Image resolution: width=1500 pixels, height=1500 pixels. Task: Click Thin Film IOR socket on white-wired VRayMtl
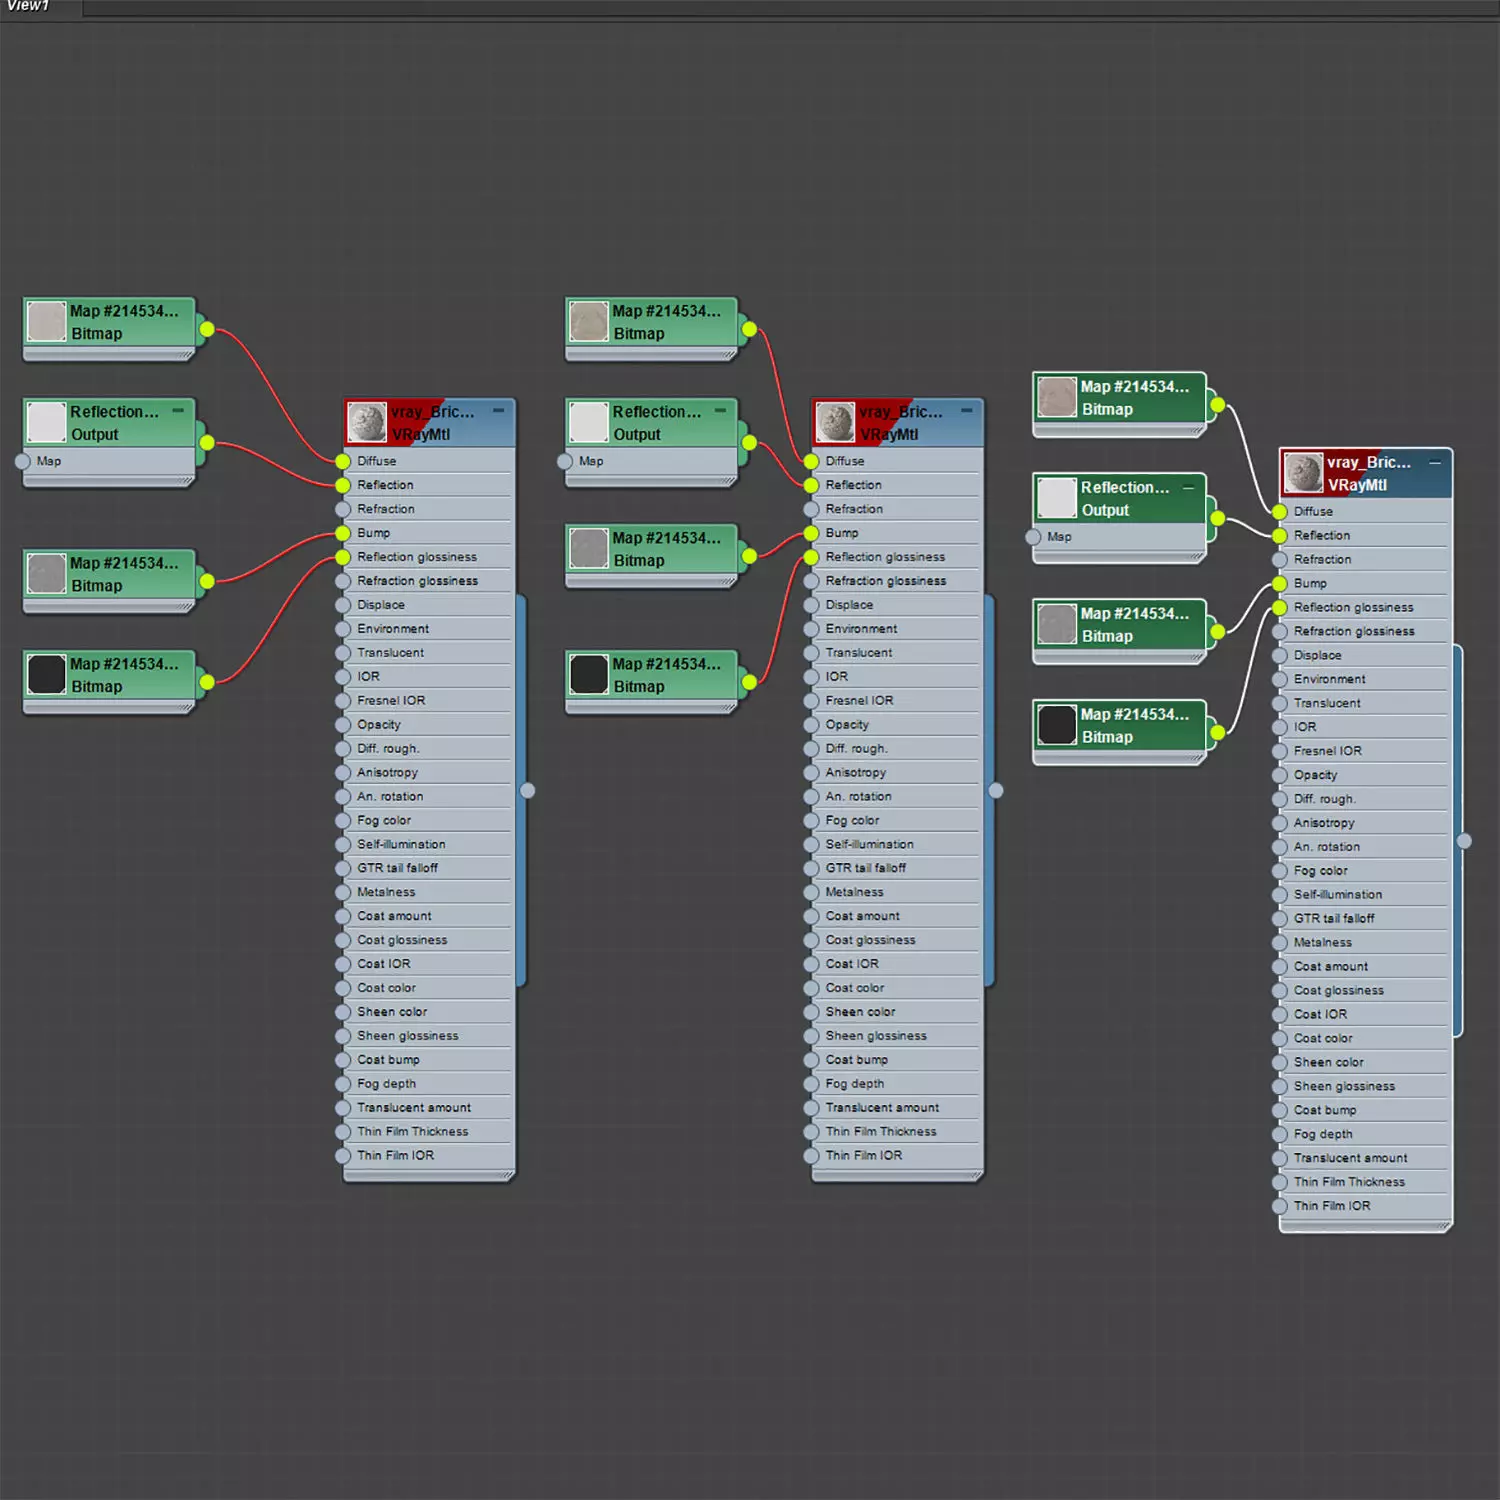click(1279, 1206)
